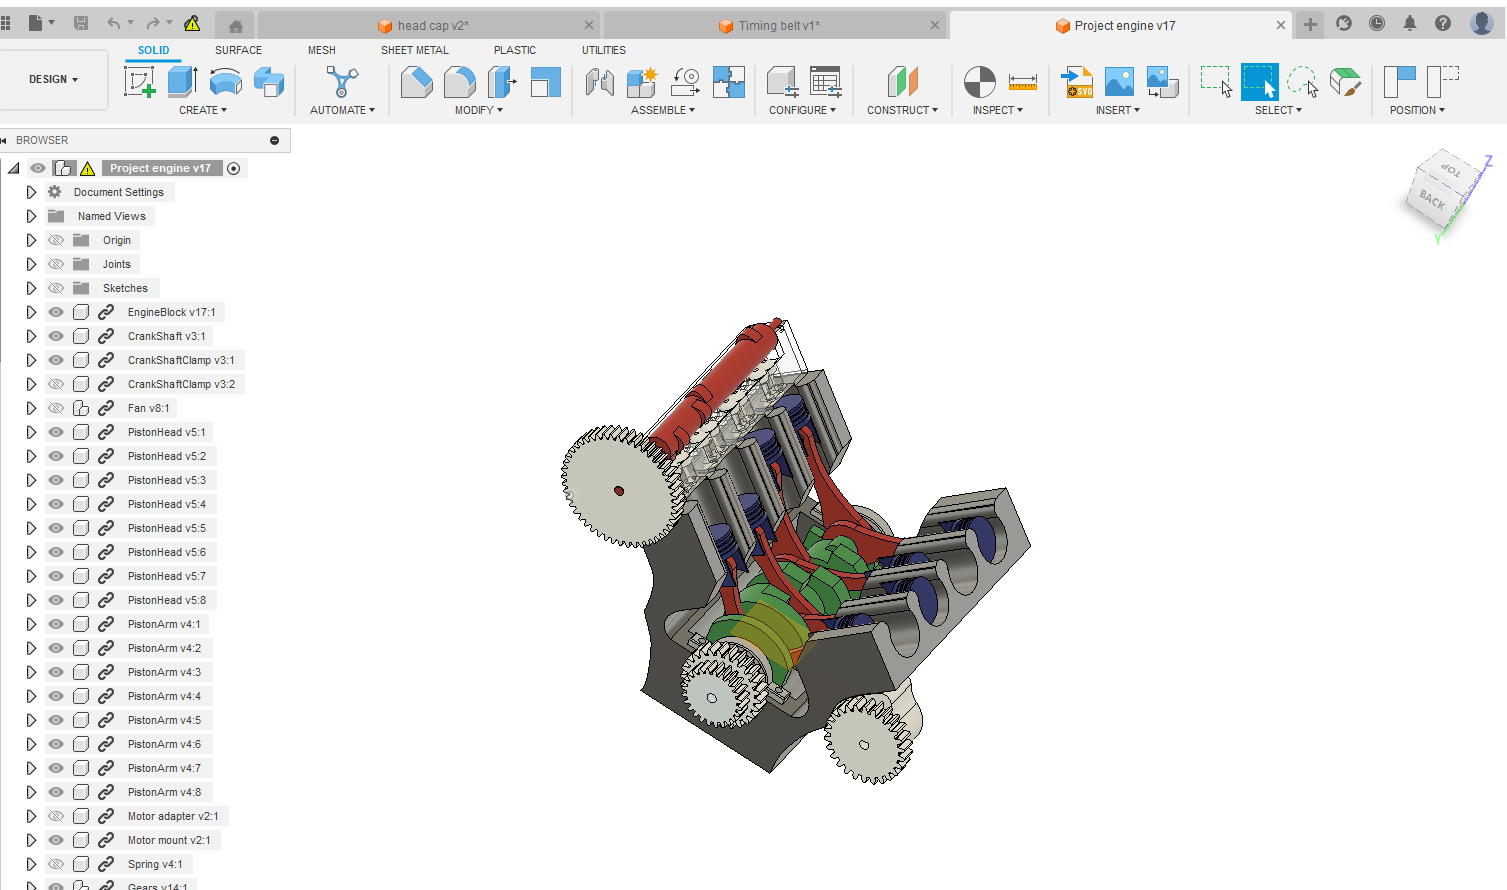The height and width of the screenshot is (890, 1507).
Task: Toggle visibility of Joints folder
Action: [x=56, y=264]
